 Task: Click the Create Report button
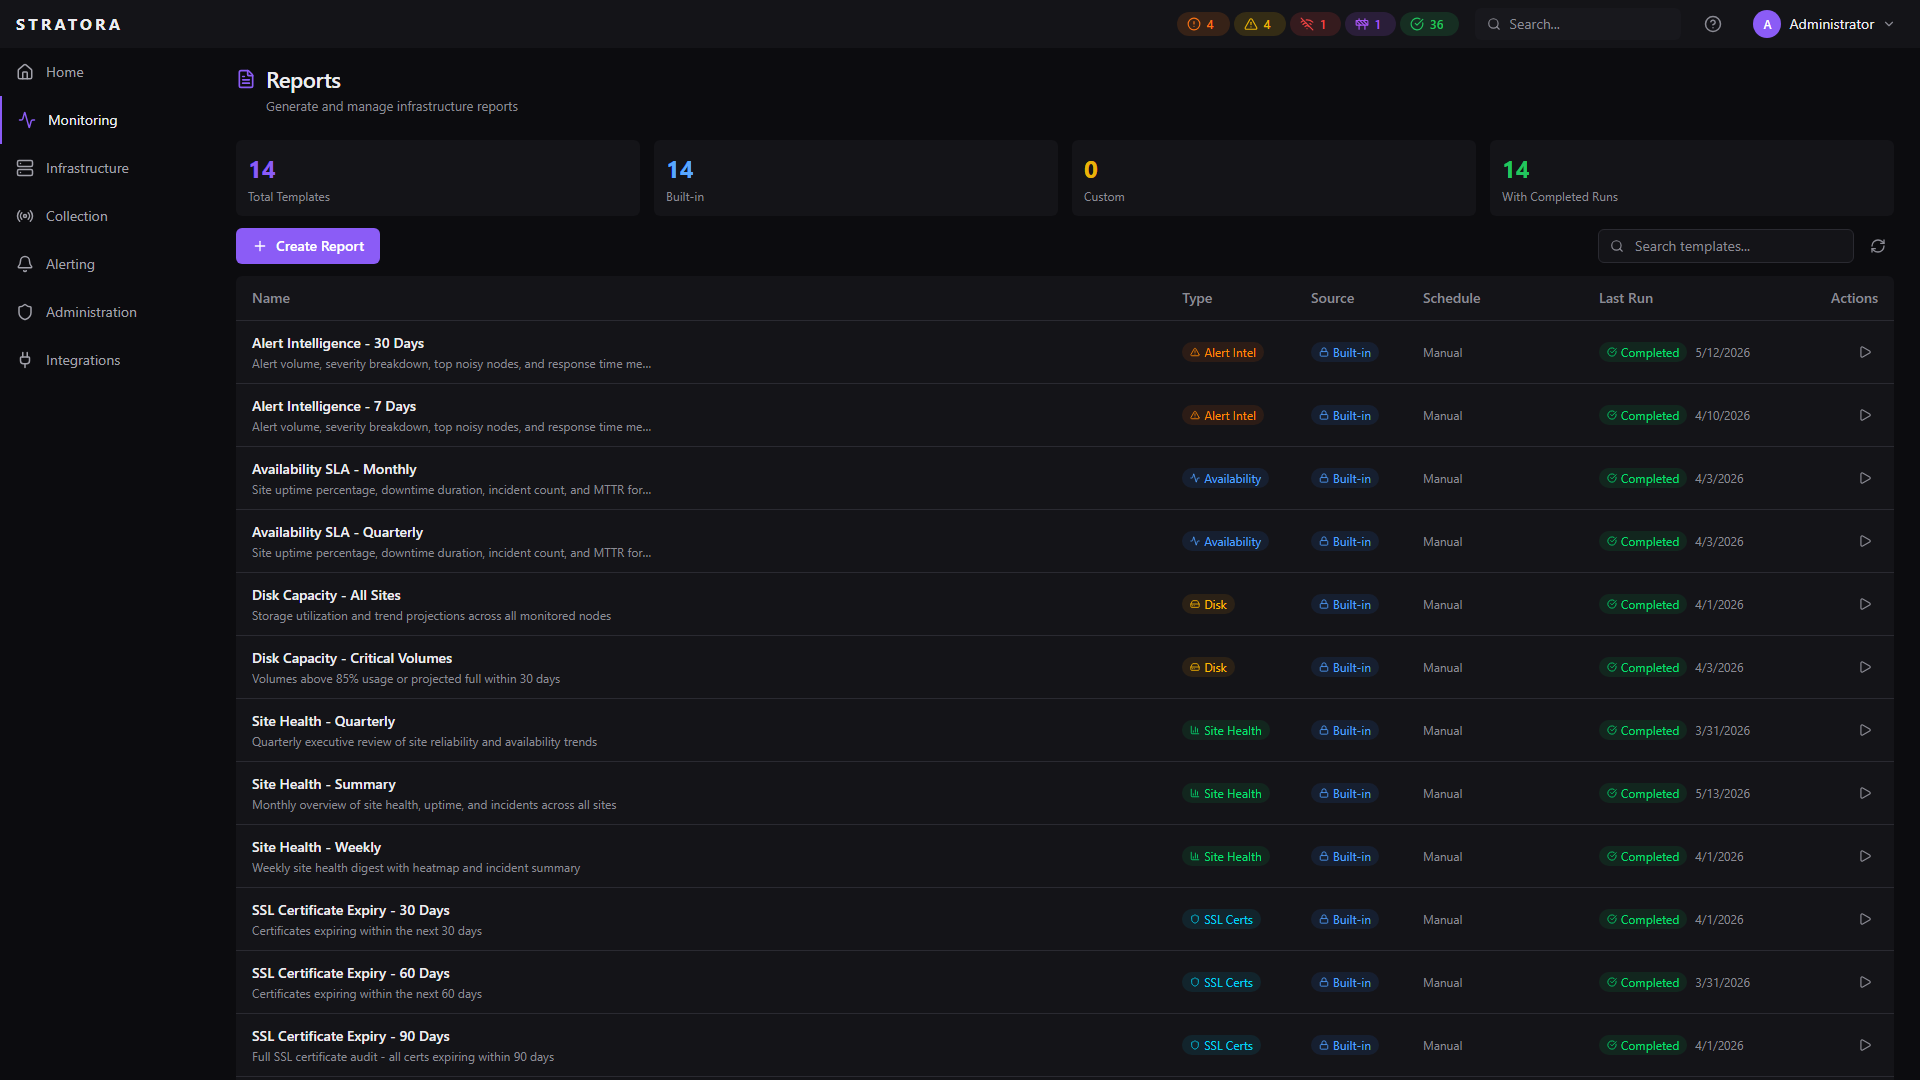[x=308, y=246]
